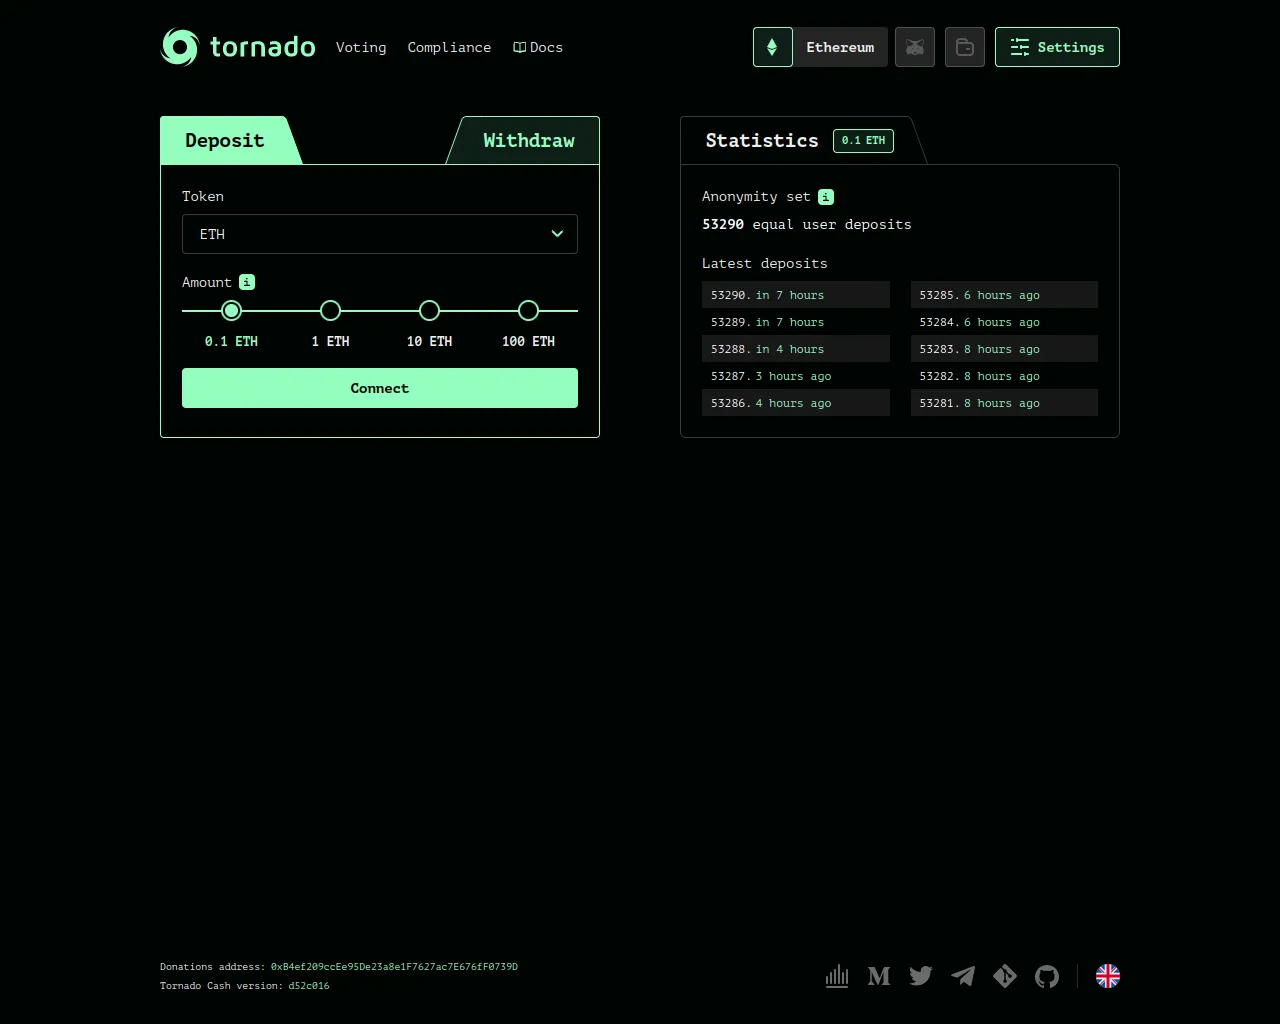Click the UK flag language icon
Viewport: 1280px width, 1024px height.
click(x=1108, y=976)
